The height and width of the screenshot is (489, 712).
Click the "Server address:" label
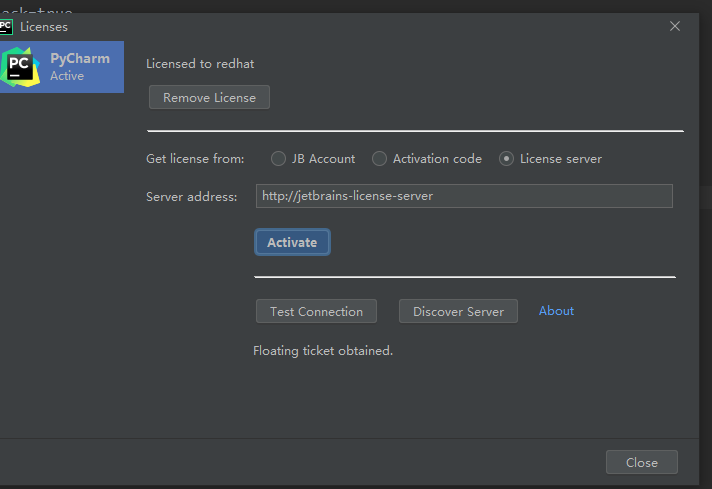coord(192,196)
